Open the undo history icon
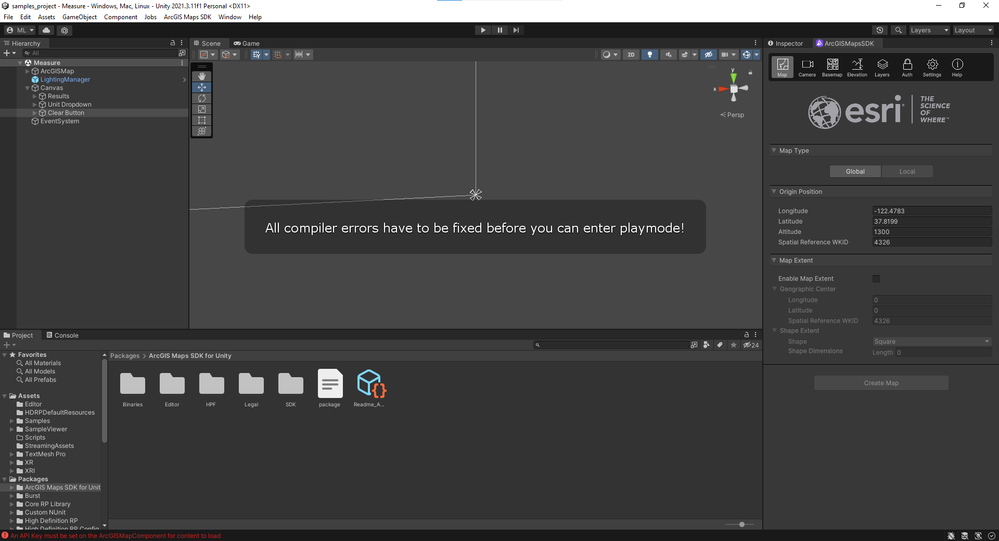Image resolution: width=999 pixels, height=541 pixels. [880, 30]
